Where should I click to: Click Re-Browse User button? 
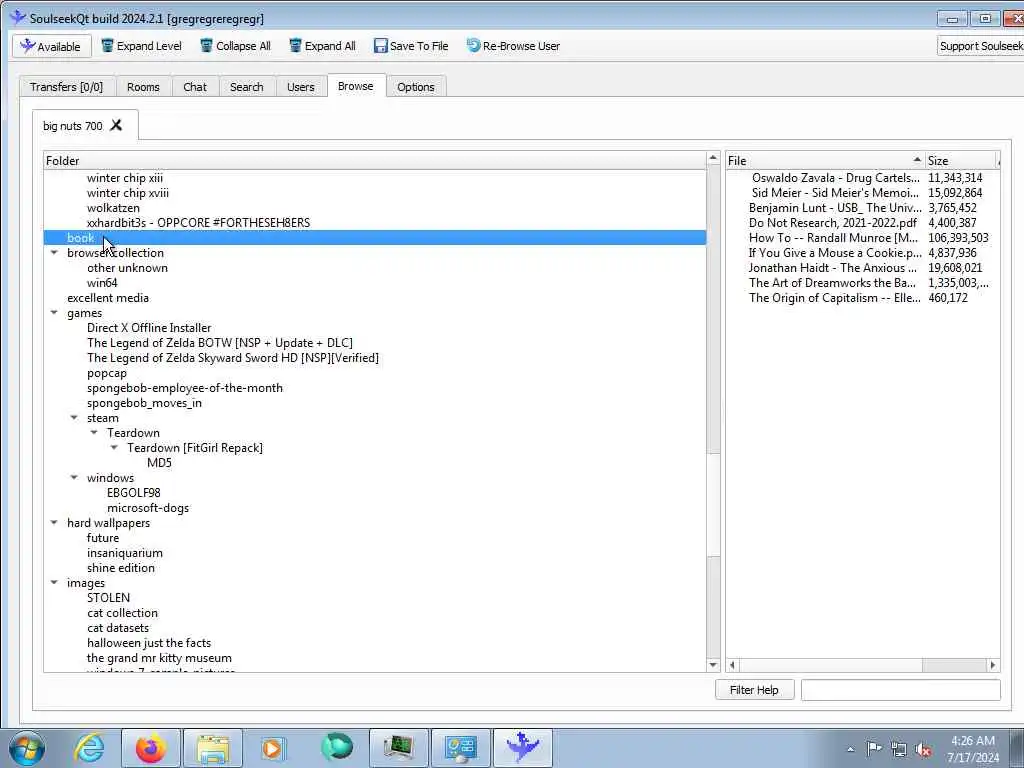tap(513, 46)
